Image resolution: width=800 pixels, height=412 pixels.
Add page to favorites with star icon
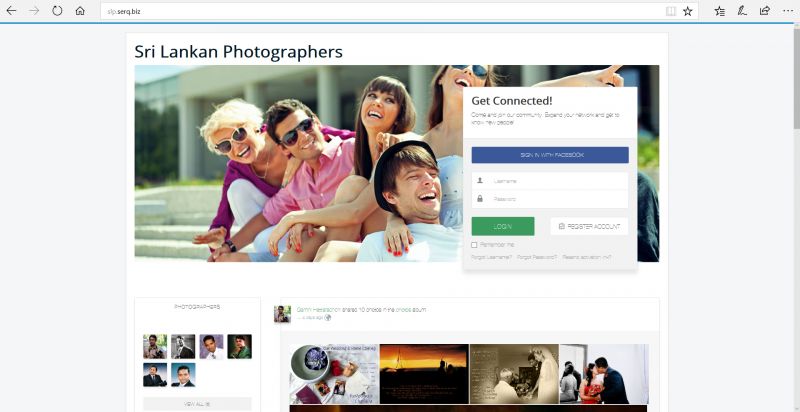[688, 11]
